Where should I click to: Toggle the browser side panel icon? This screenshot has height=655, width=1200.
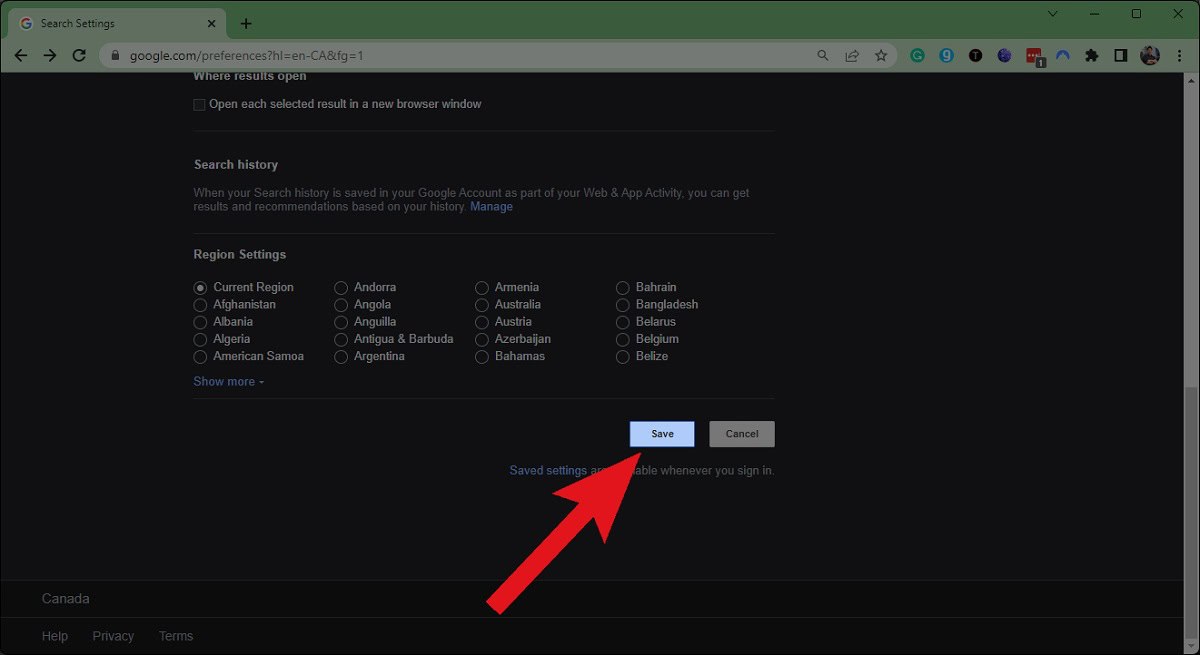(1121, 56)
